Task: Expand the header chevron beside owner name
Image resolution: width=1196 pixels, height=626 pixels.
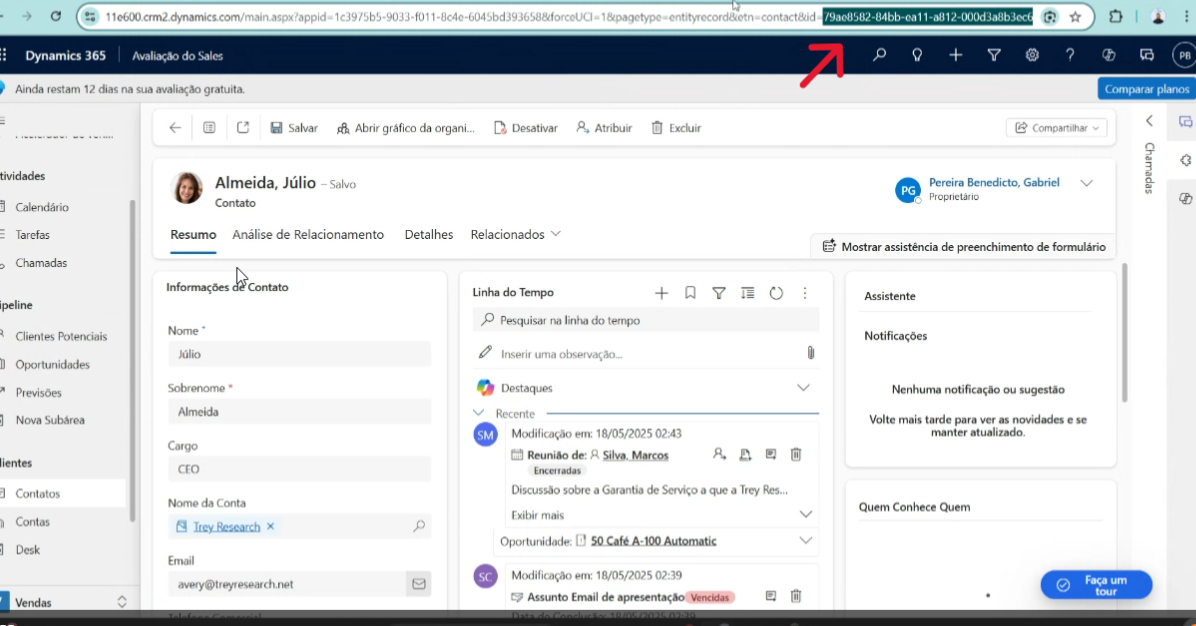Action: pyautogui.click(x=1087, y=183)
